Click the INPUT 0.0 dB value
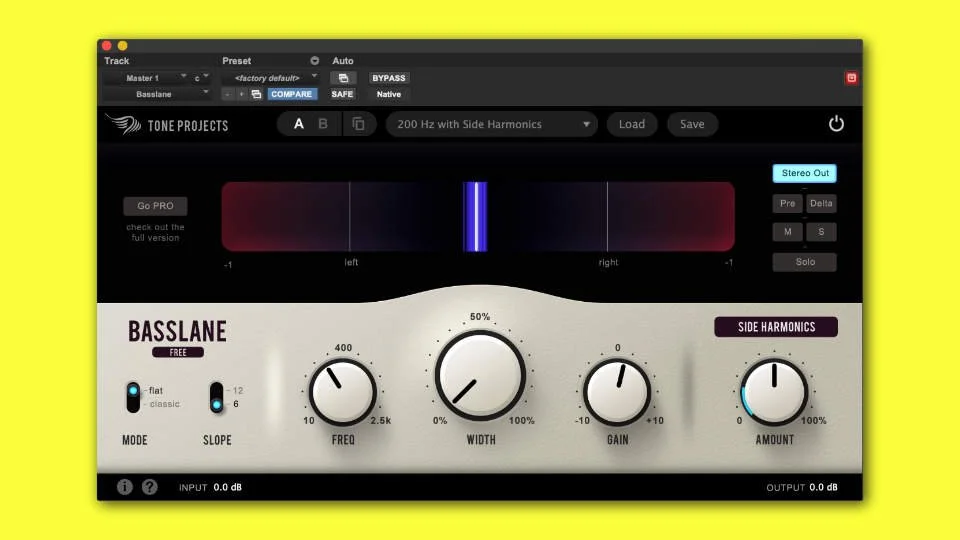The height and width of the screenshot is (540, 960). pos(227,487)
